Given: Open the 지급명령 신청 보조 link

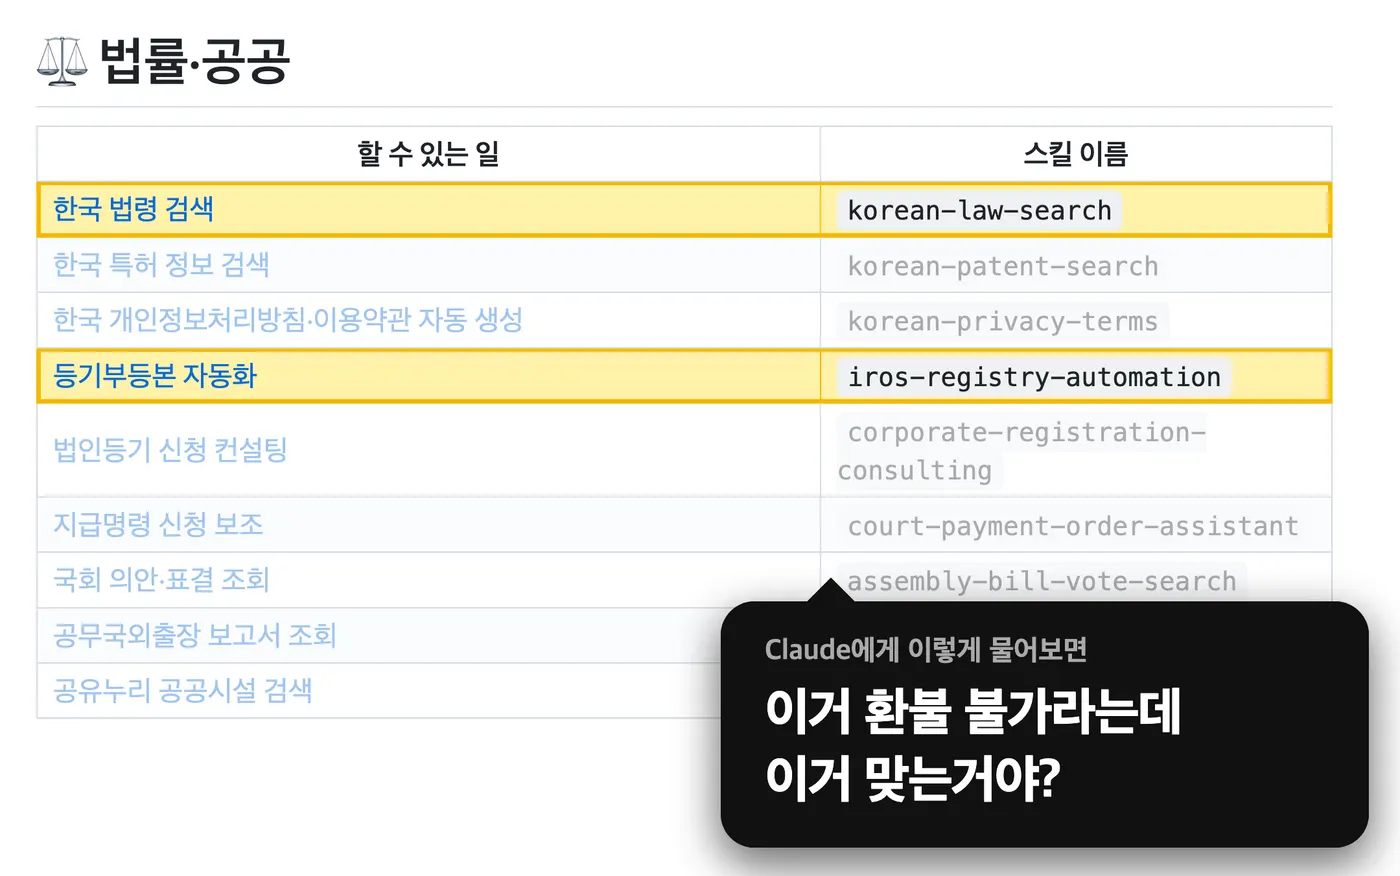Looking at the screenshot, I should tap(158, 524).
